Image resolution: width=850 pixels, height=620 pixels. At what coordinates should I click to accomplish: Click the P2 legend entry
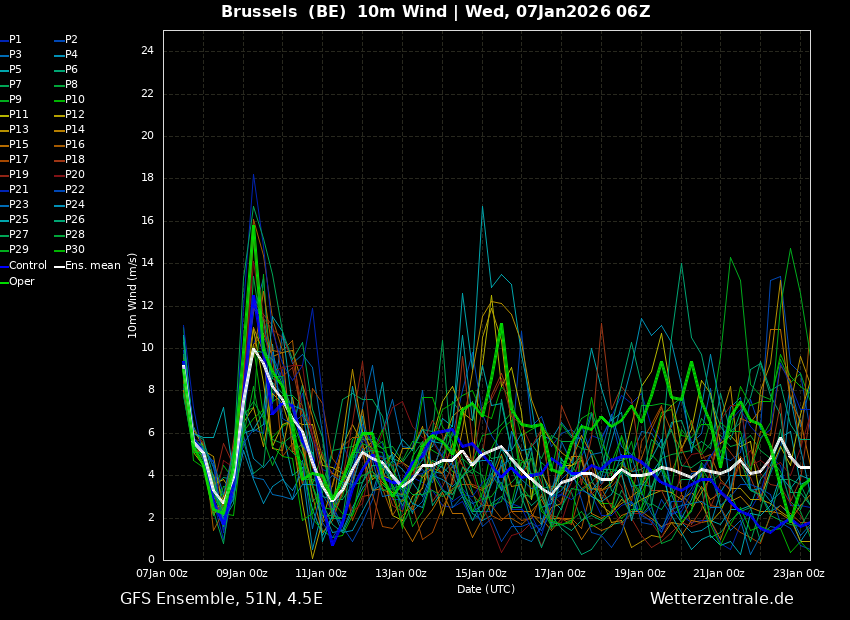[x=66, y=40]
